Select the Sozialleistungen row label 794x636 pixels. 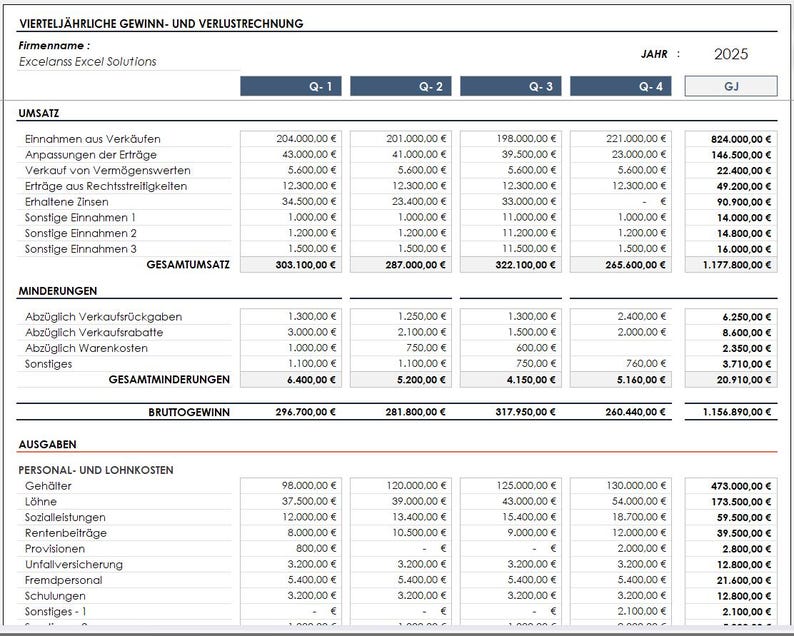click(x=65, y=518)
